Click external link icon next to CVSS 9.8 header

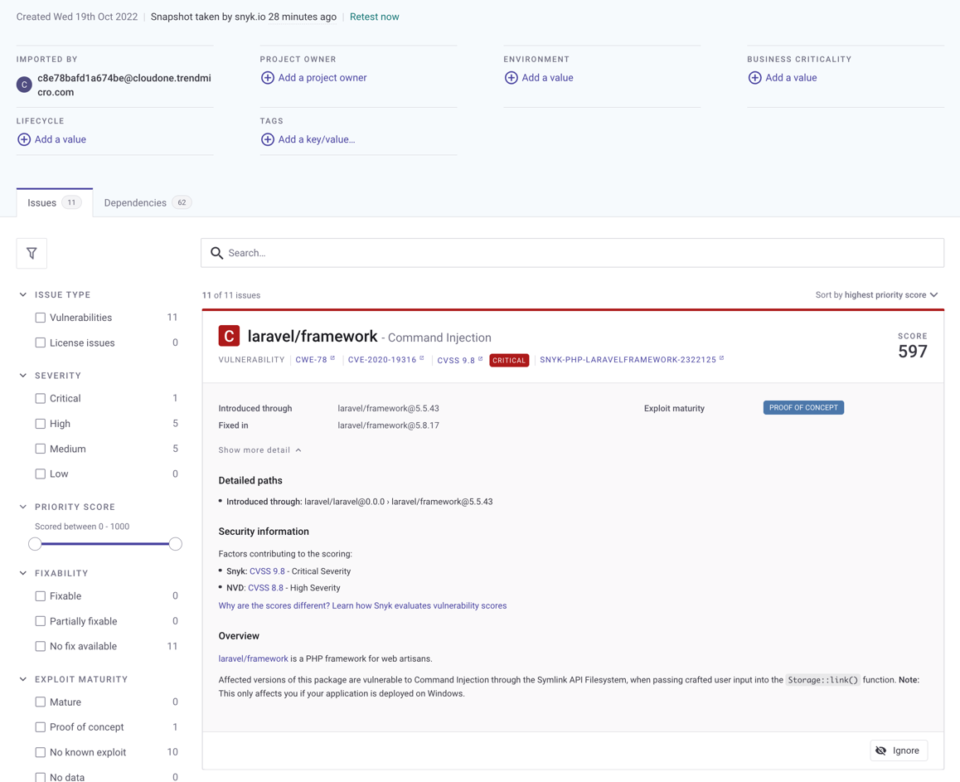tap(481, 359)
